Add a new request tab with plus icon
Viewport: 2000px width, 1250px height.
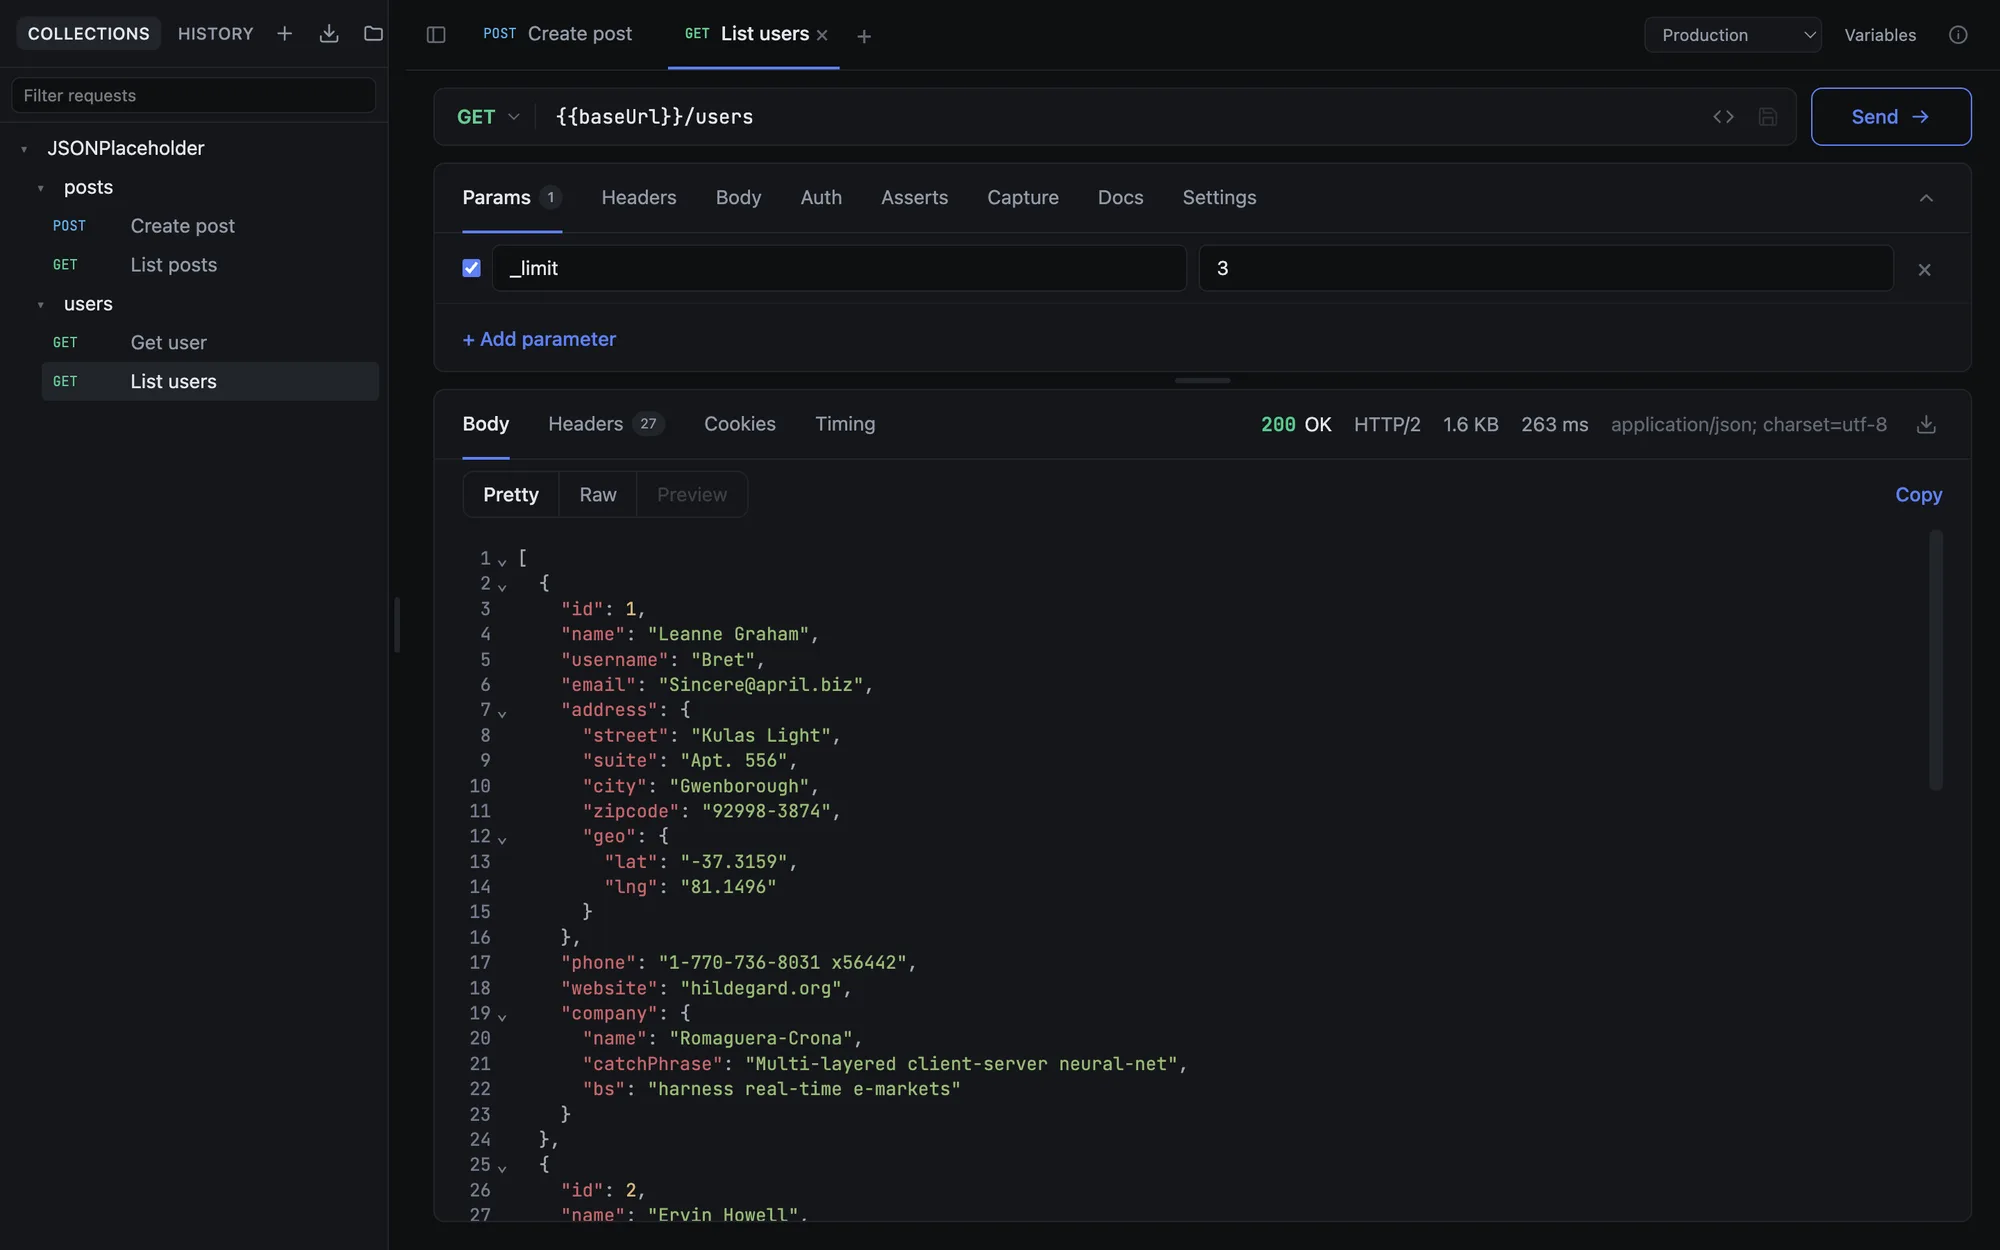pos(864,36)
